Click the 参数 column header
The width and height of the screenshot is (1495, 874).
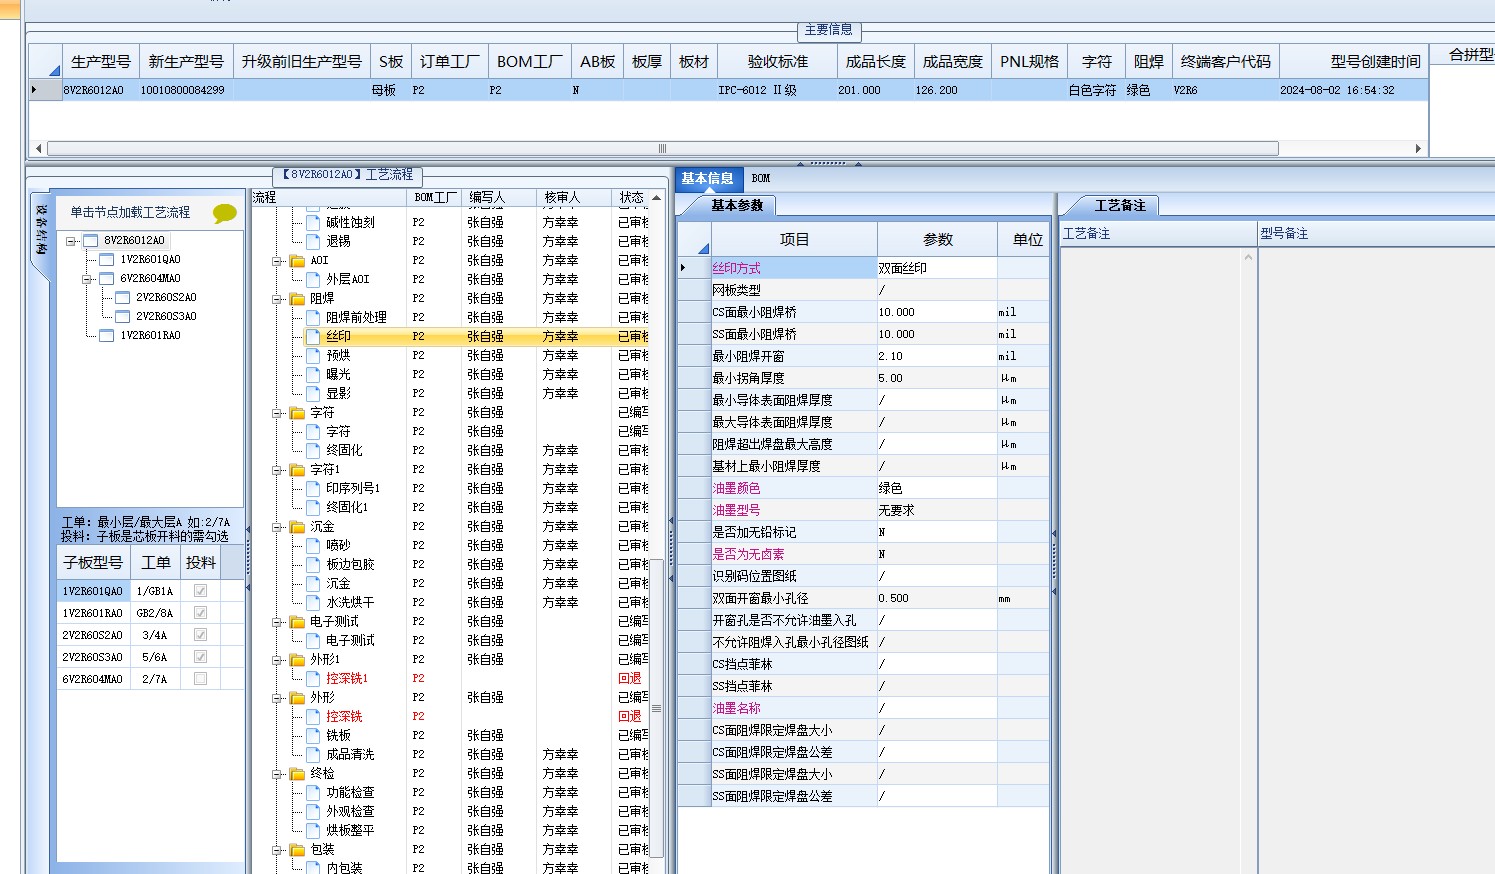pyautogui.click(x=937, y=240)
